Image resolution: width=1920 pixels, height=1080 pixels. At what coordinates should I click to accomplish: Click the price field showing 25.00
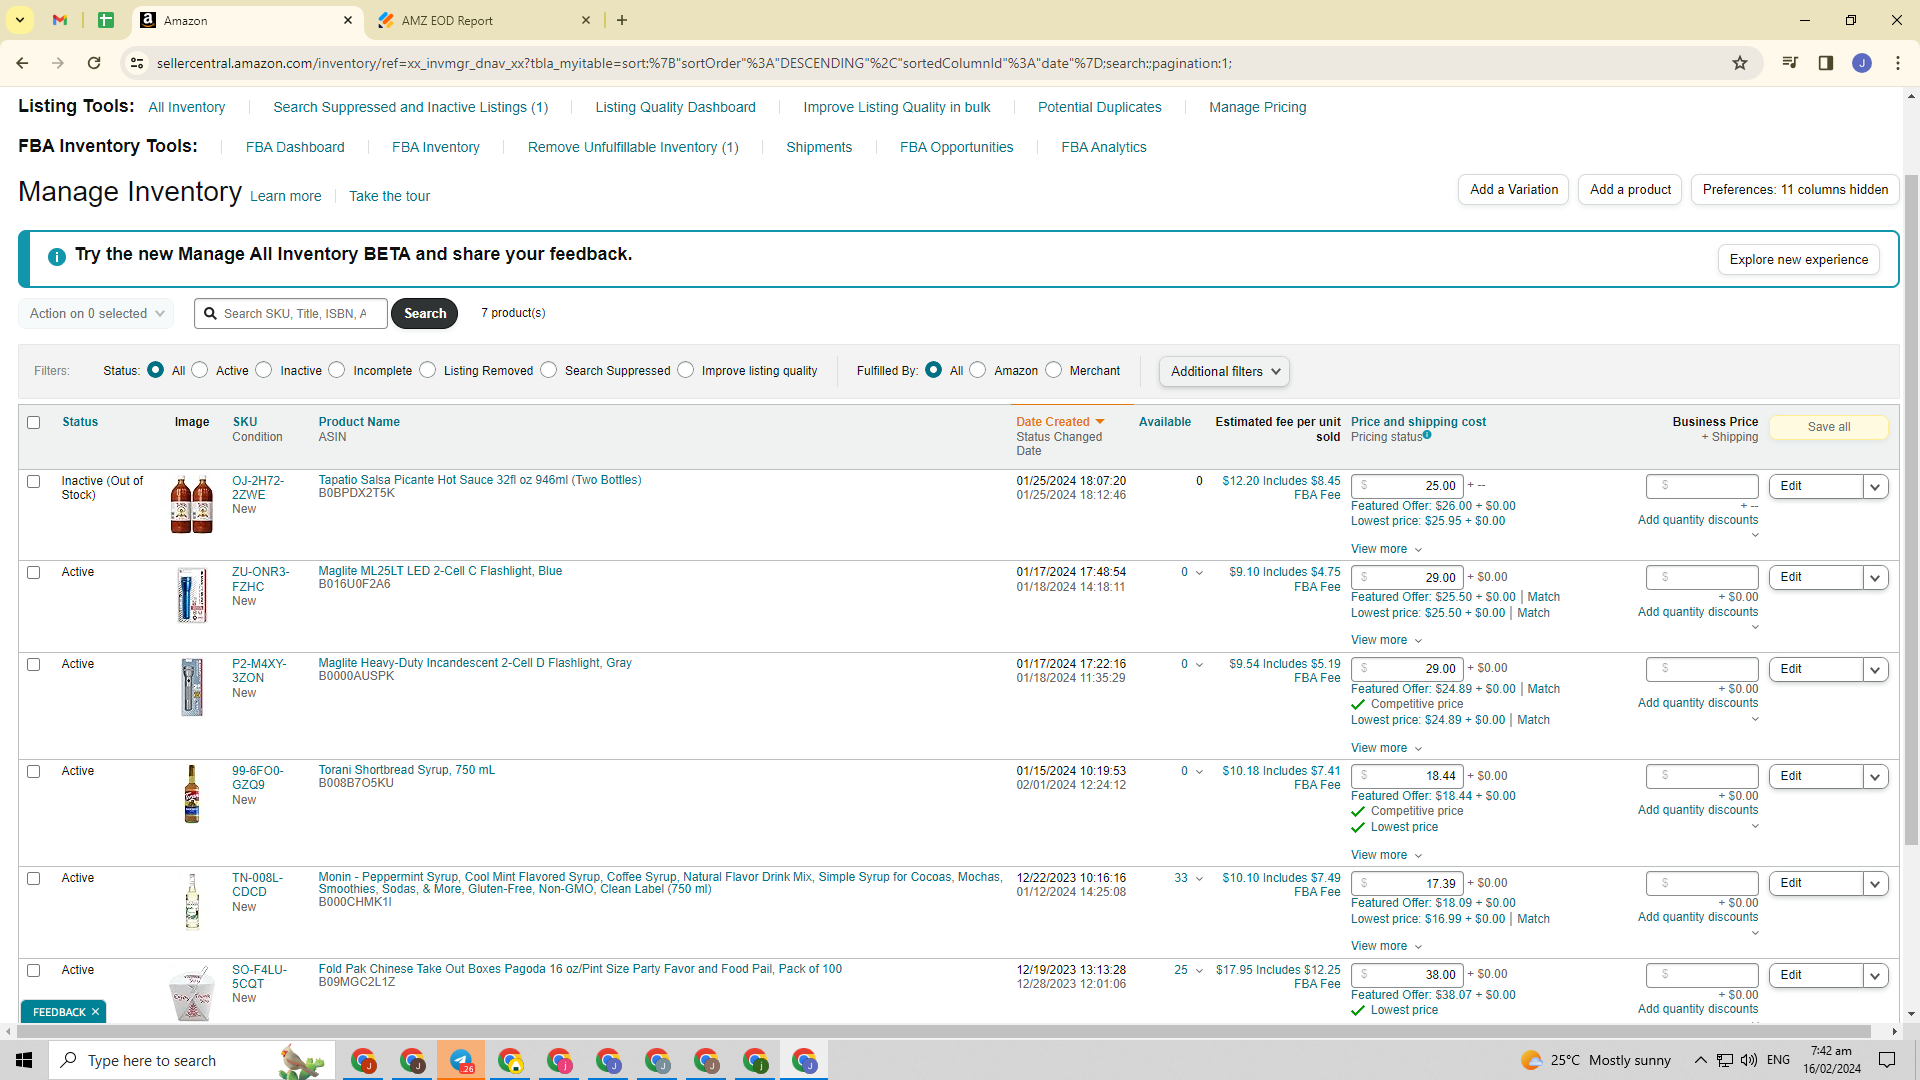point(1407,487)
